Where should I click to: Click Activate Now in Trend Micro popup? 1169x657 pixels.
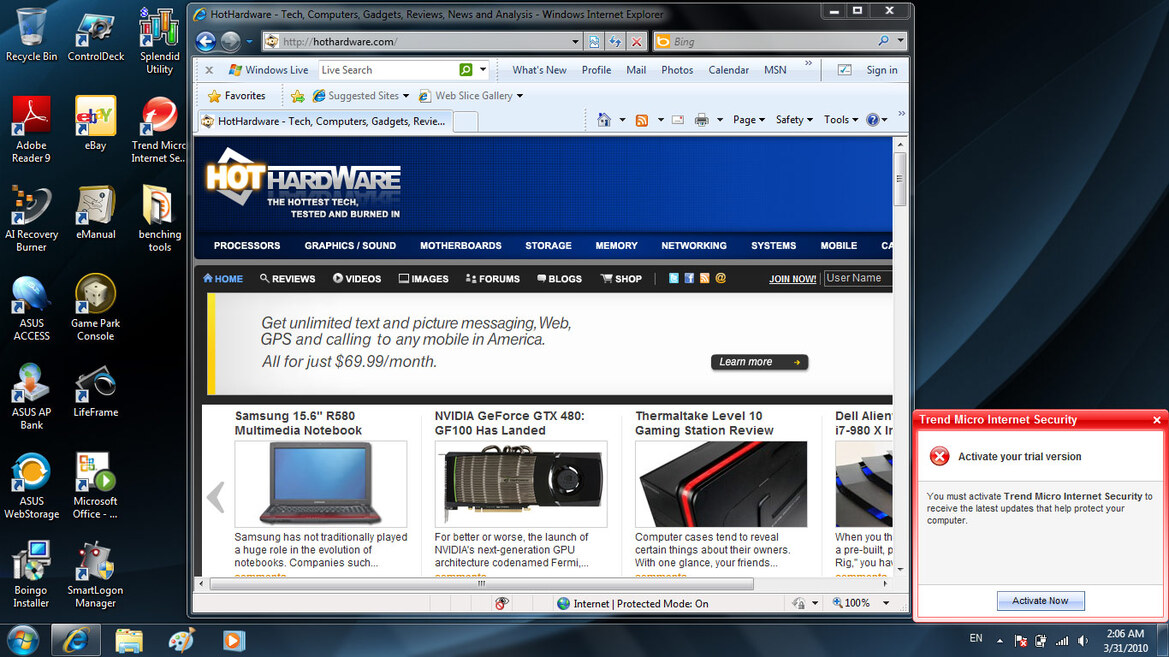1040,600
